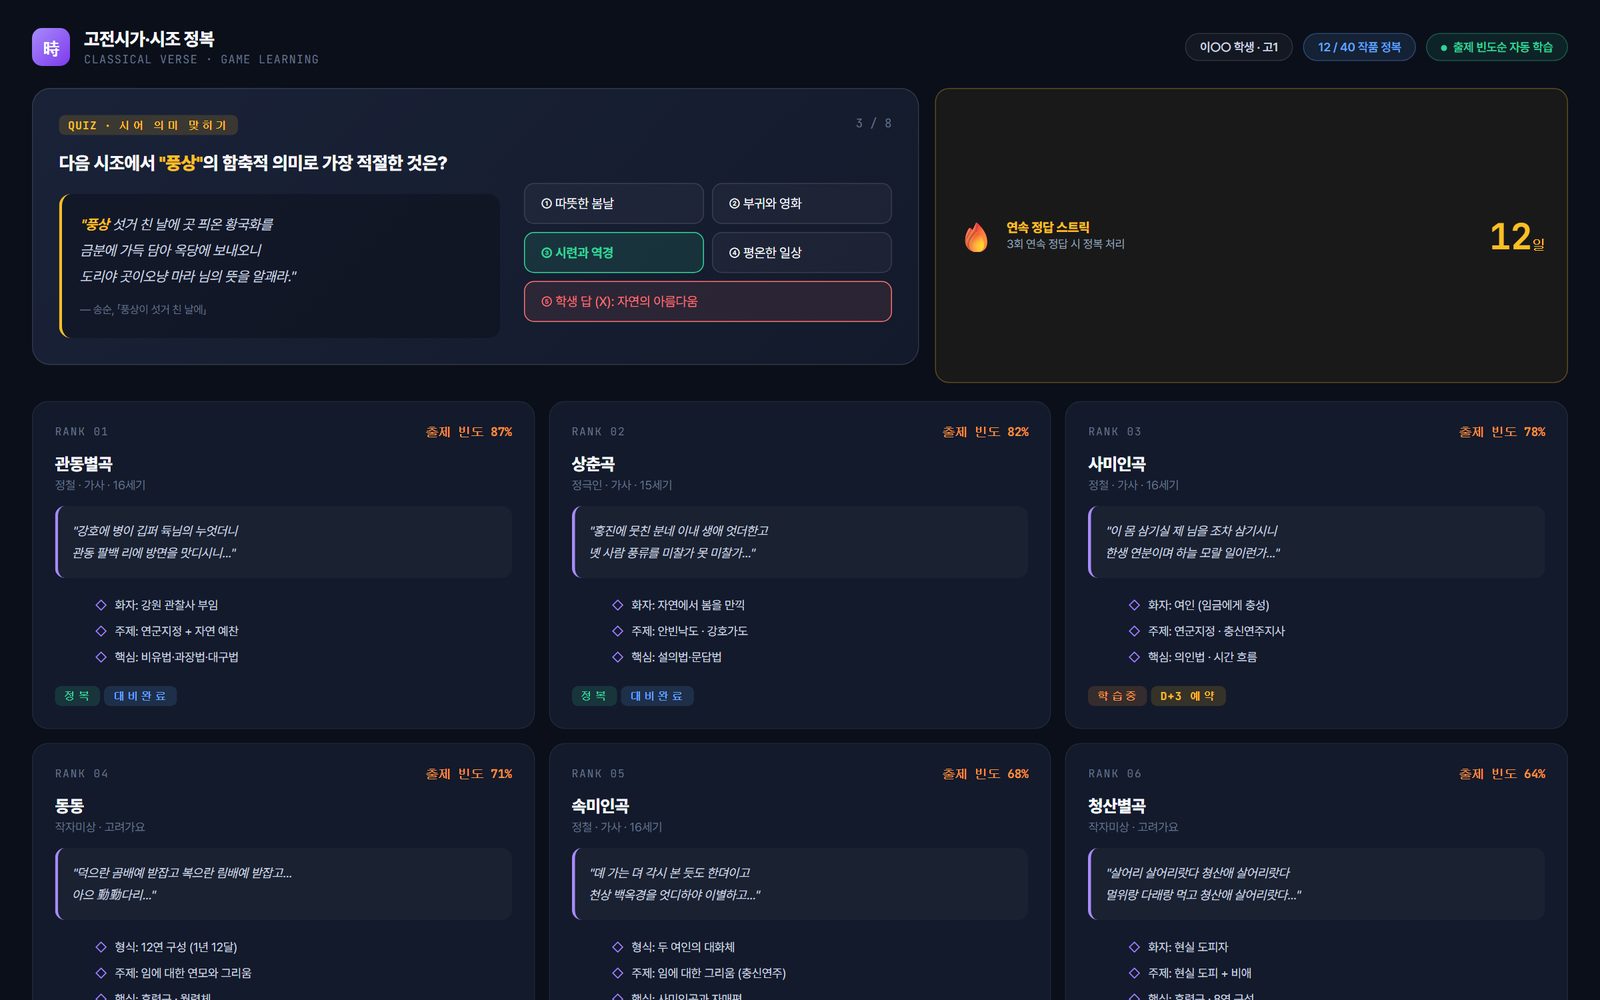Image resolution: width=1600 pixels, height=1000 pixels.
Task: Click 출제 빈도 68% on RANK 05 card
Action: 985,774
